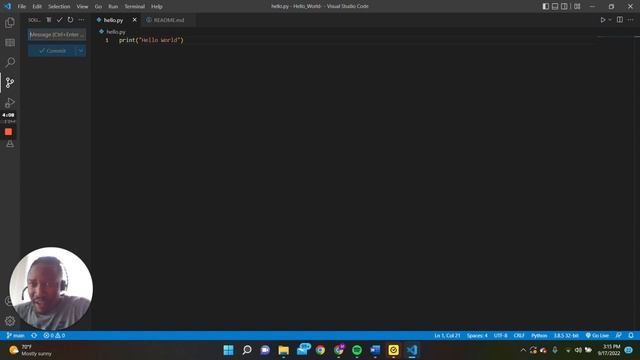Open File Explorer from the taskbar
This screenshot has width=640, height=360.
283,350
